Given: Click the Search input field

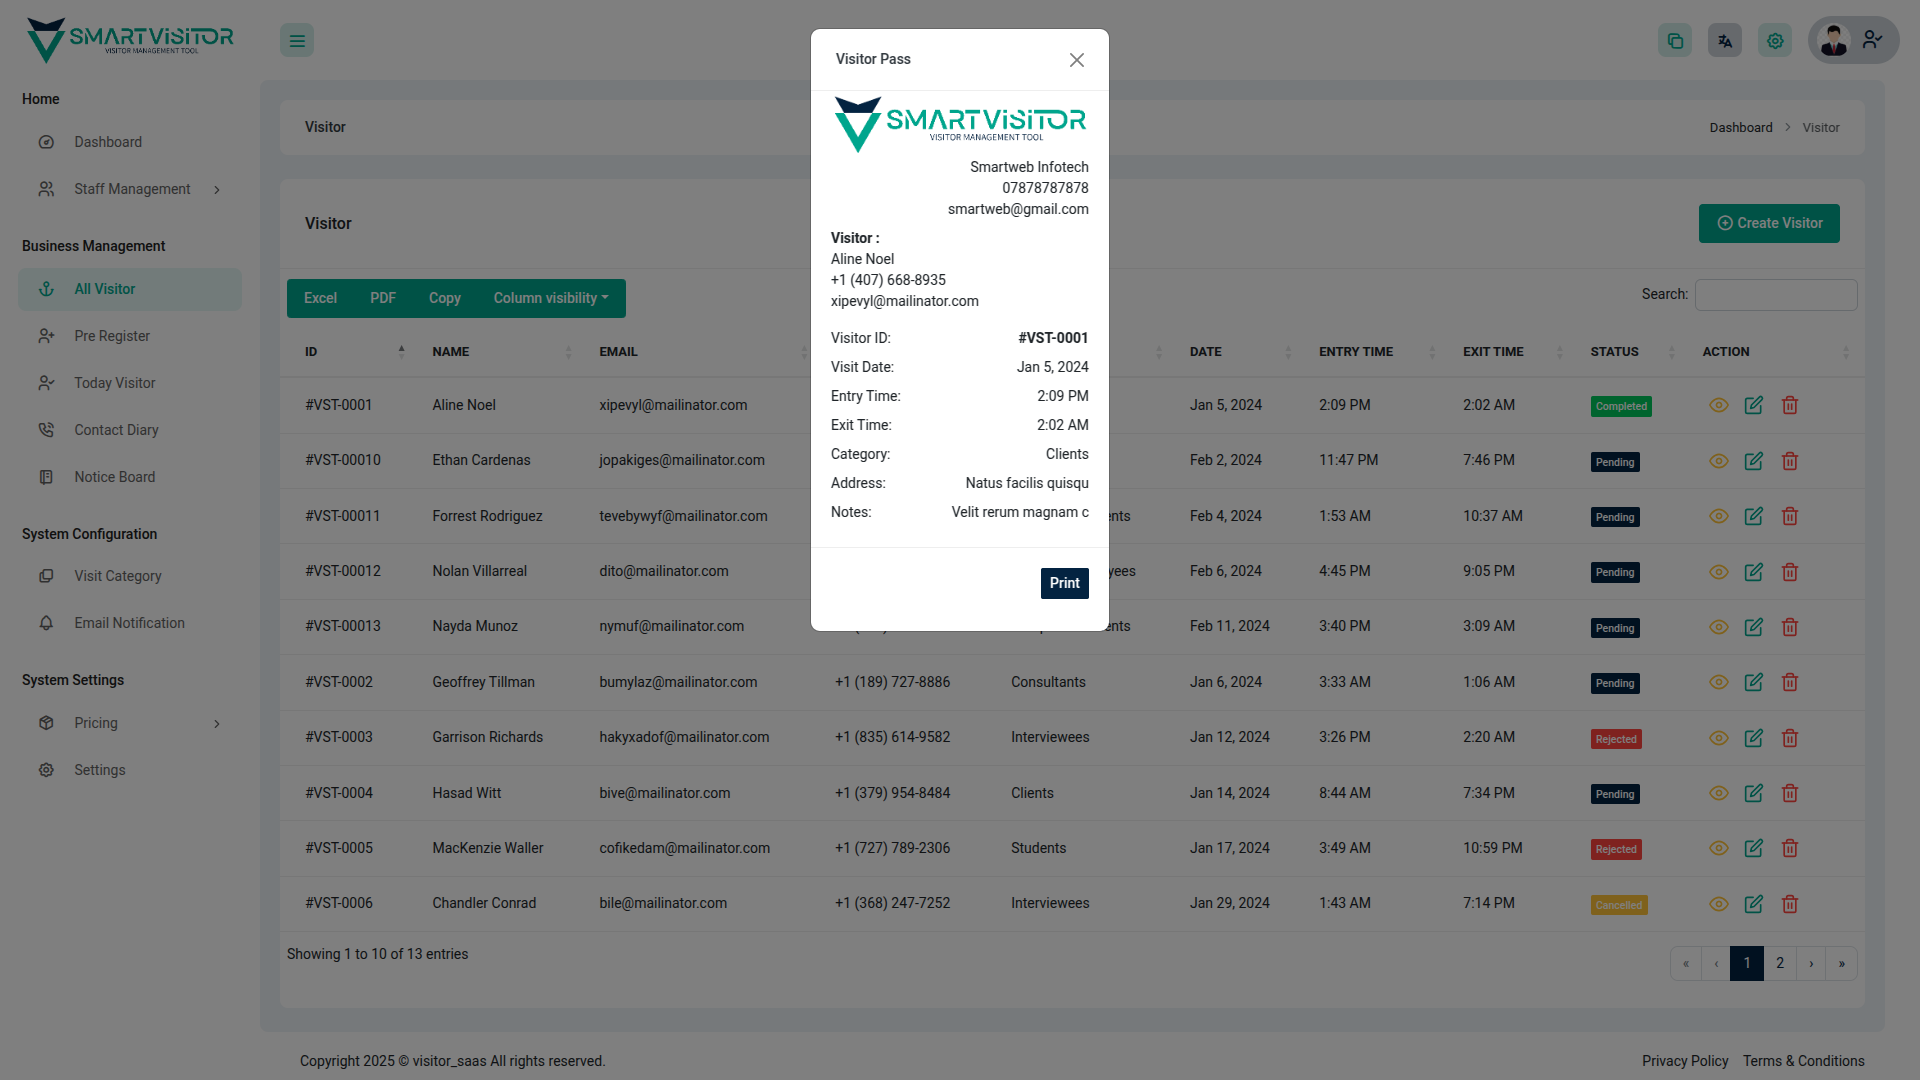Looking at the screenshot, I should pyautogui.click(x=1776, y=295).
